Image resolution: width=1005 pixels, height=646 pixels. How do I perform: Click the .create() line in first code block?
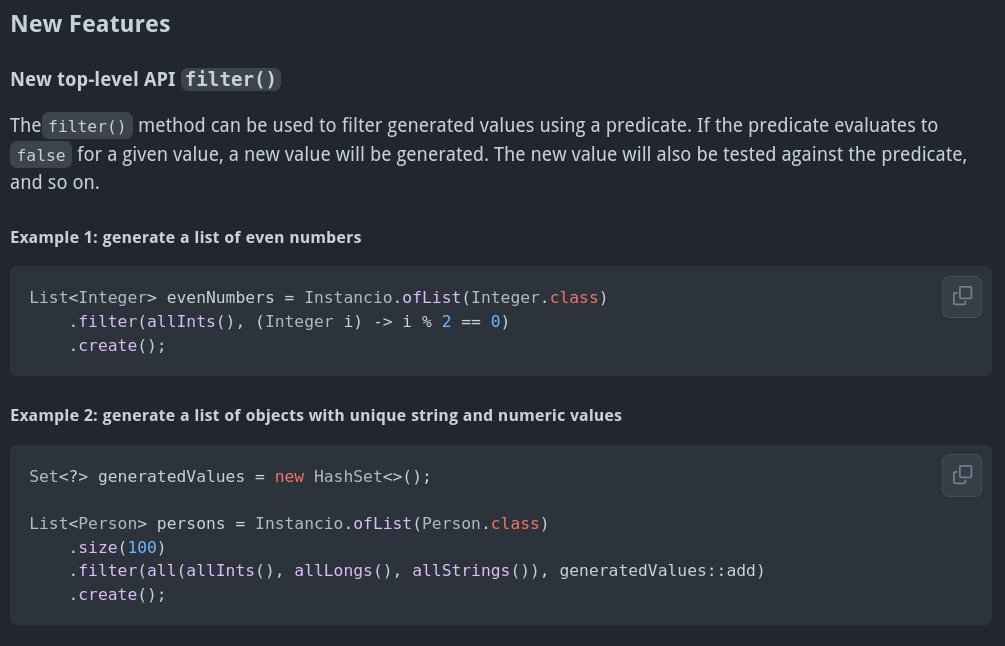117,345
